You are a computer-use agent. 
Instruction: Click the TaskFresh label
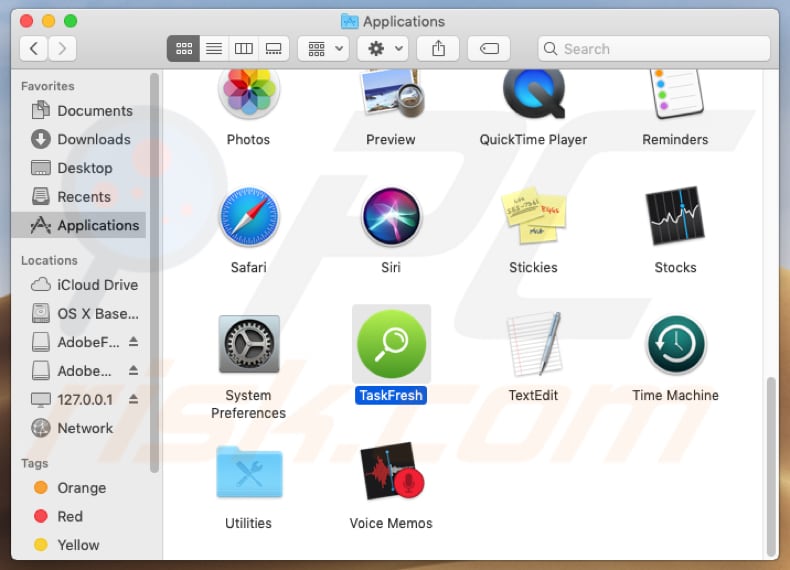point(391,395)
